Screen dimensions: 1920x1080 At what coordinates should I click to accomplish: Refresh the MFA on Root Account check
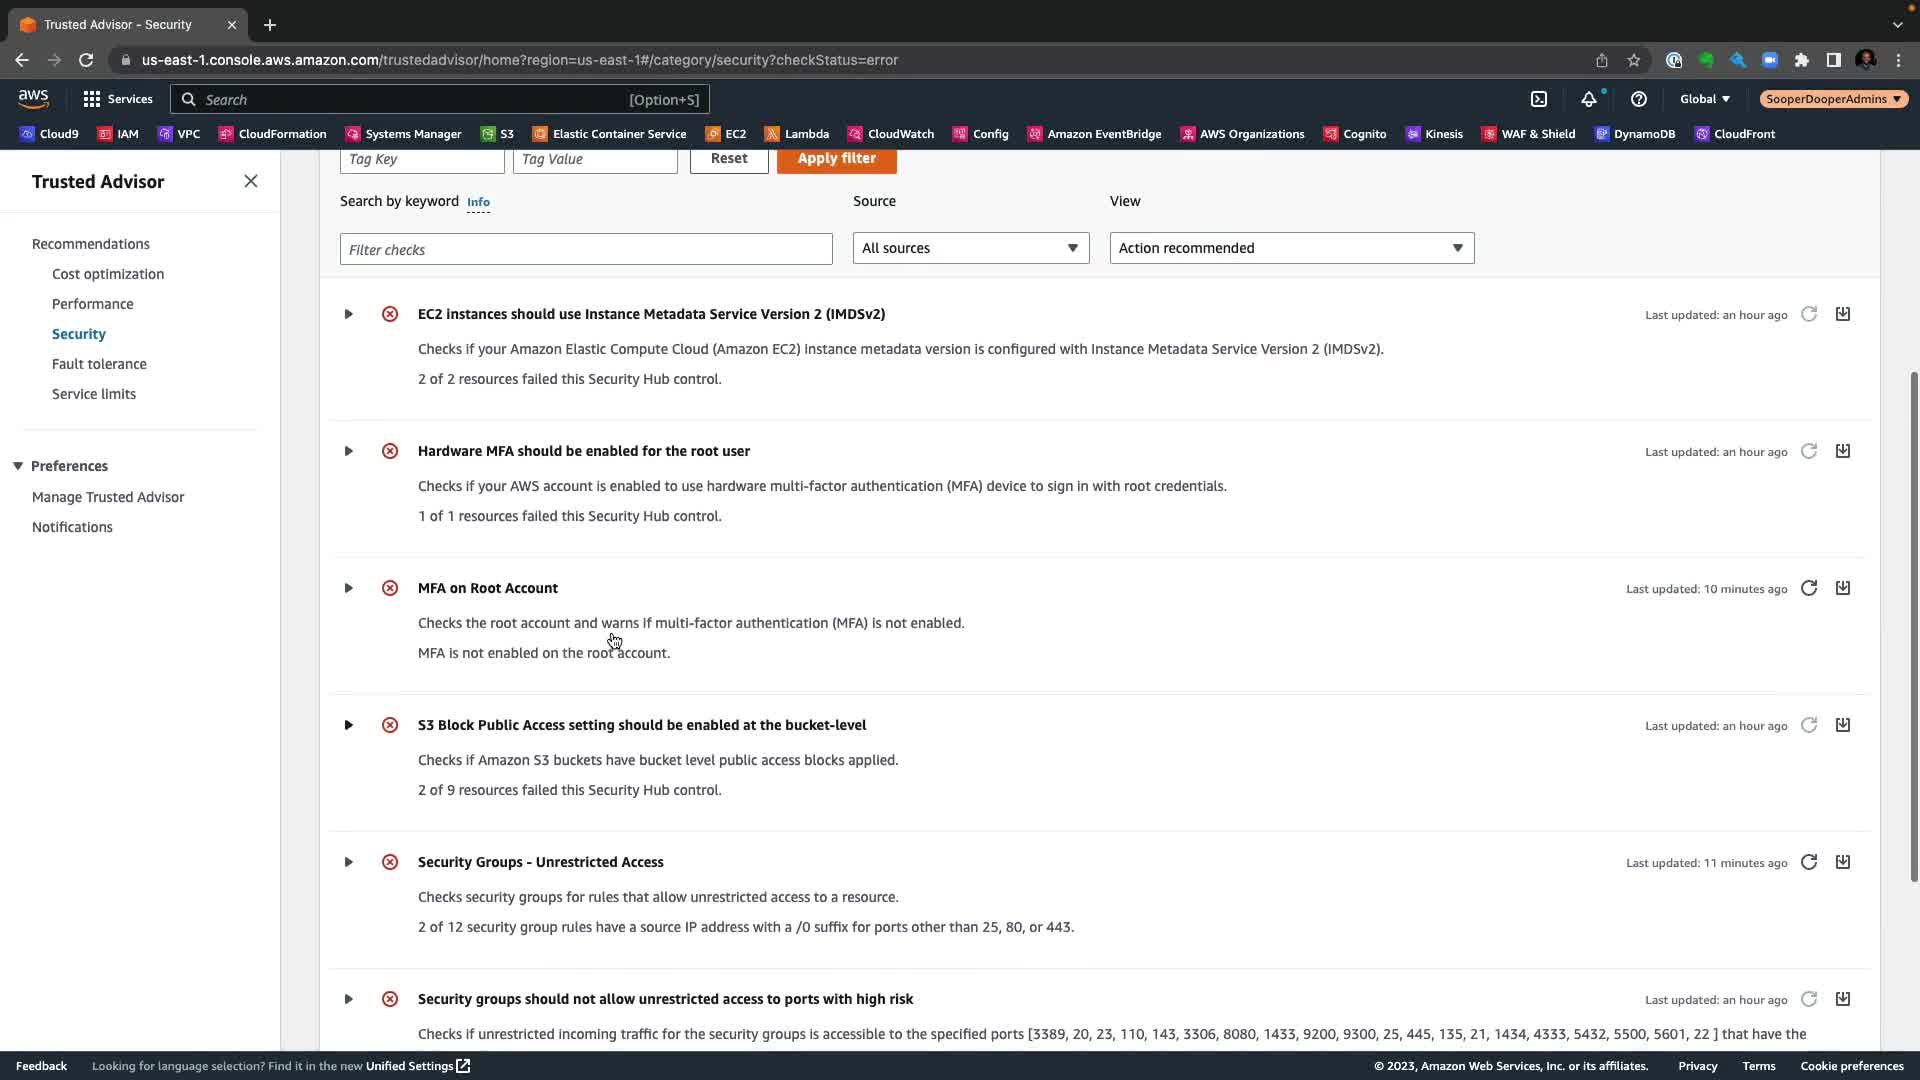pyautogui.click(x=1808, y=588)
